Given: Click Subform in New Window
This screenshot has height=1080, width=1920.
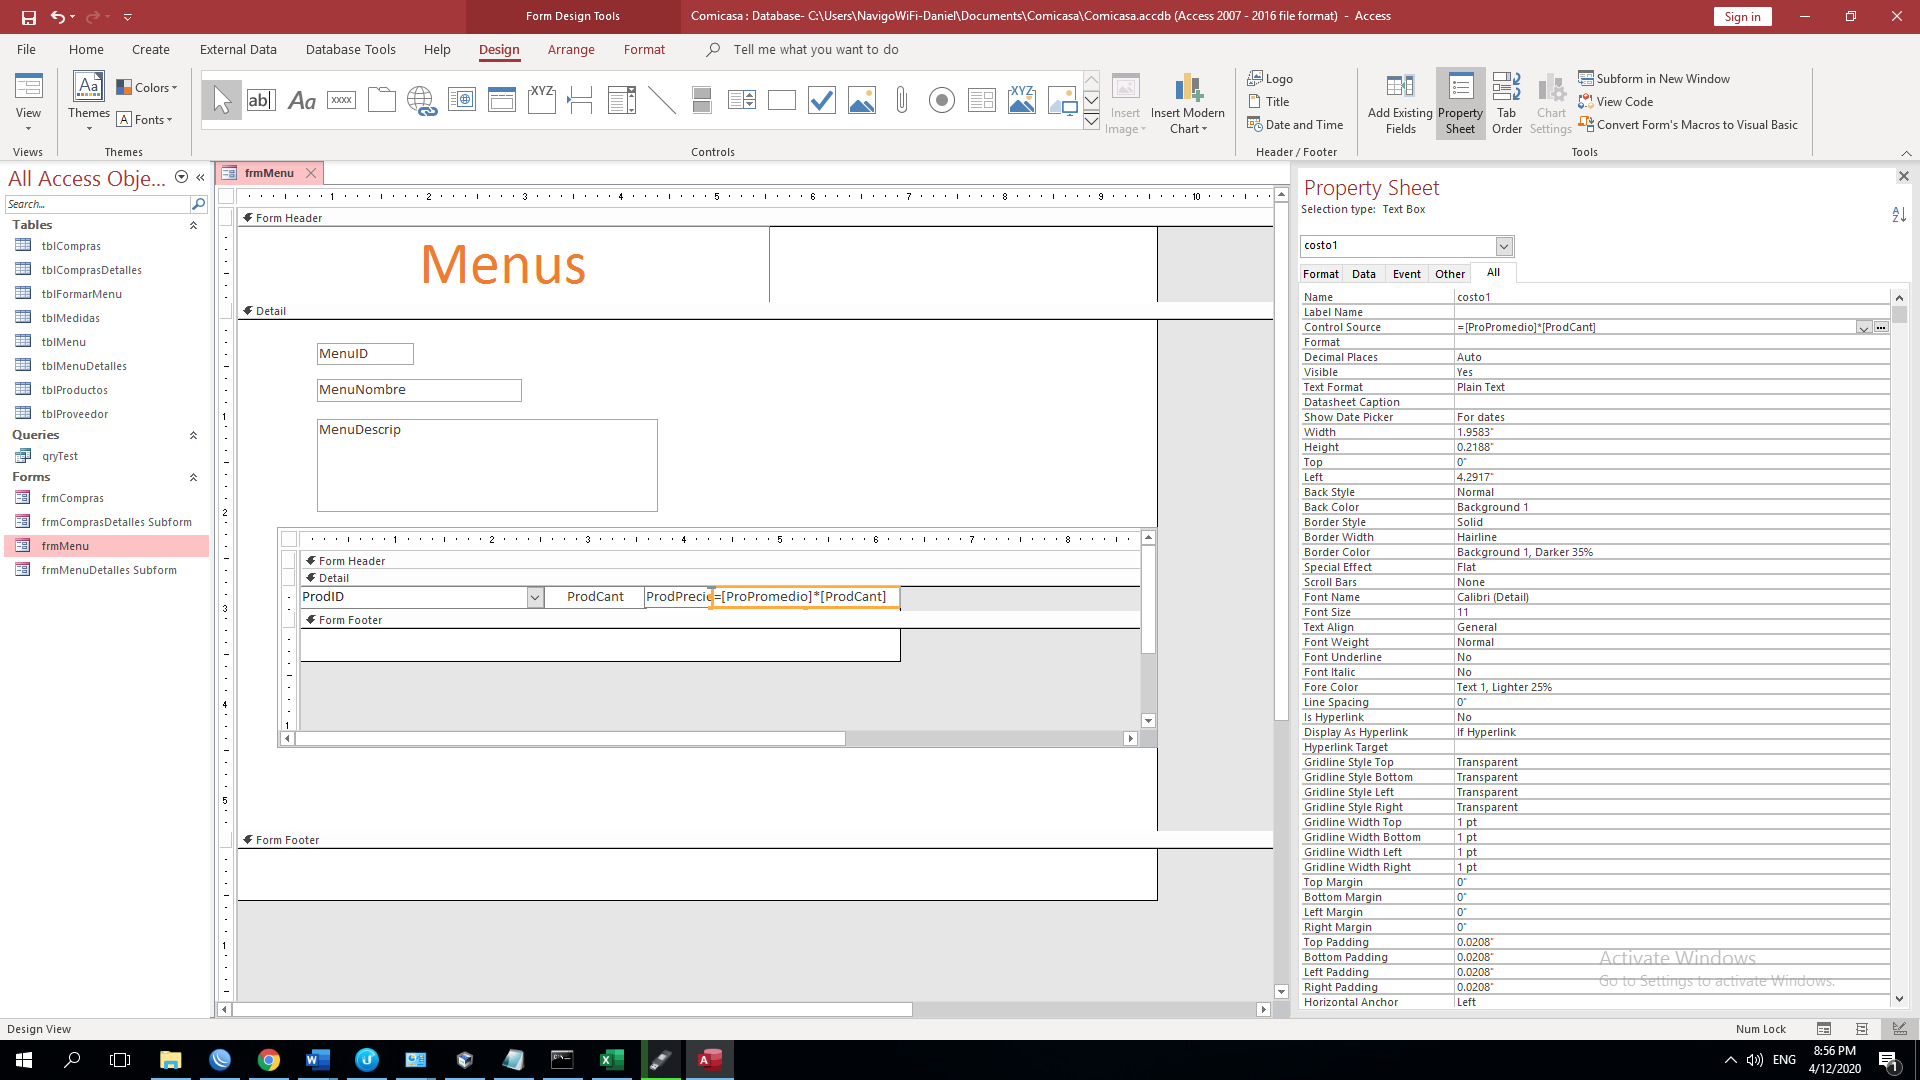Looking at the screenshot, I should pyautogui.click(x=1654, y=79).
